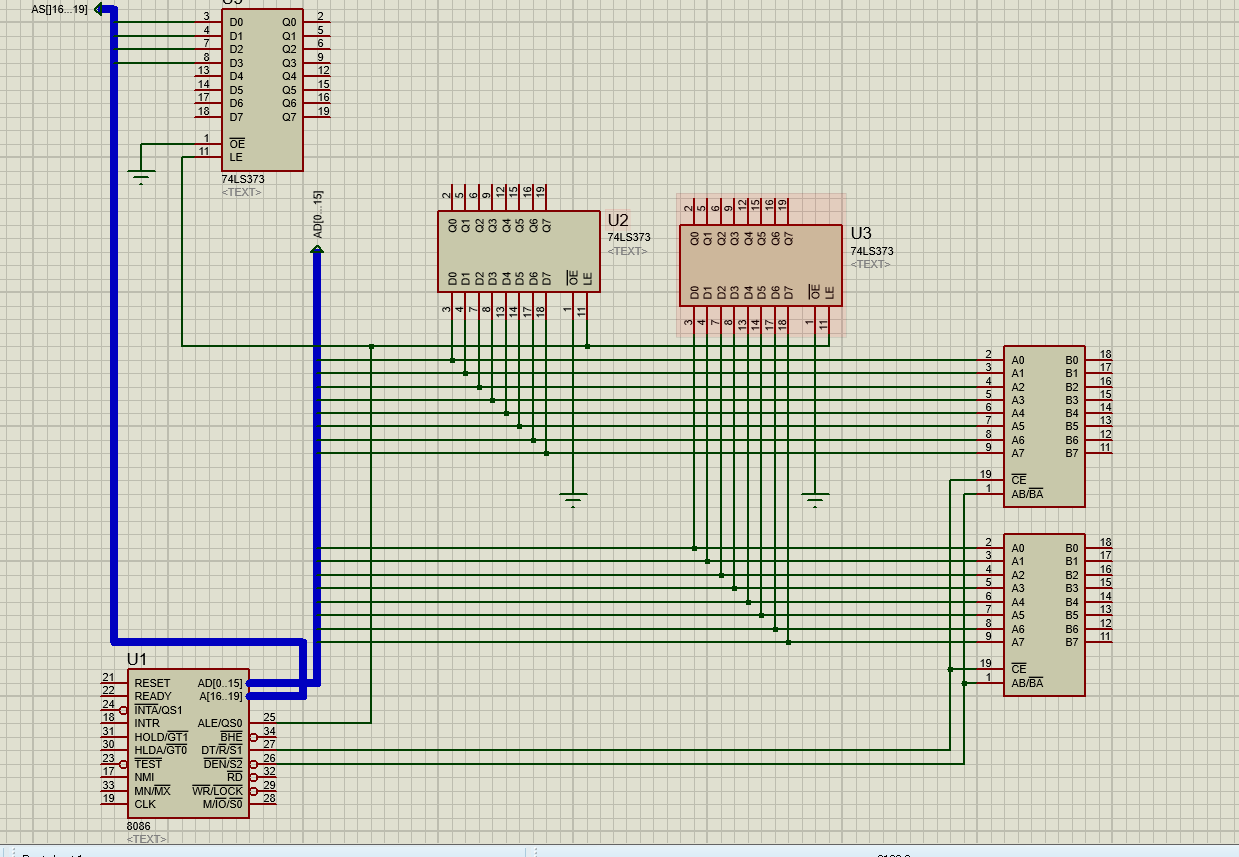This screenshot has width=1239, height=857.
Task: Select the lower bus transceiver chip
Action: click(x=1044, y=614)
